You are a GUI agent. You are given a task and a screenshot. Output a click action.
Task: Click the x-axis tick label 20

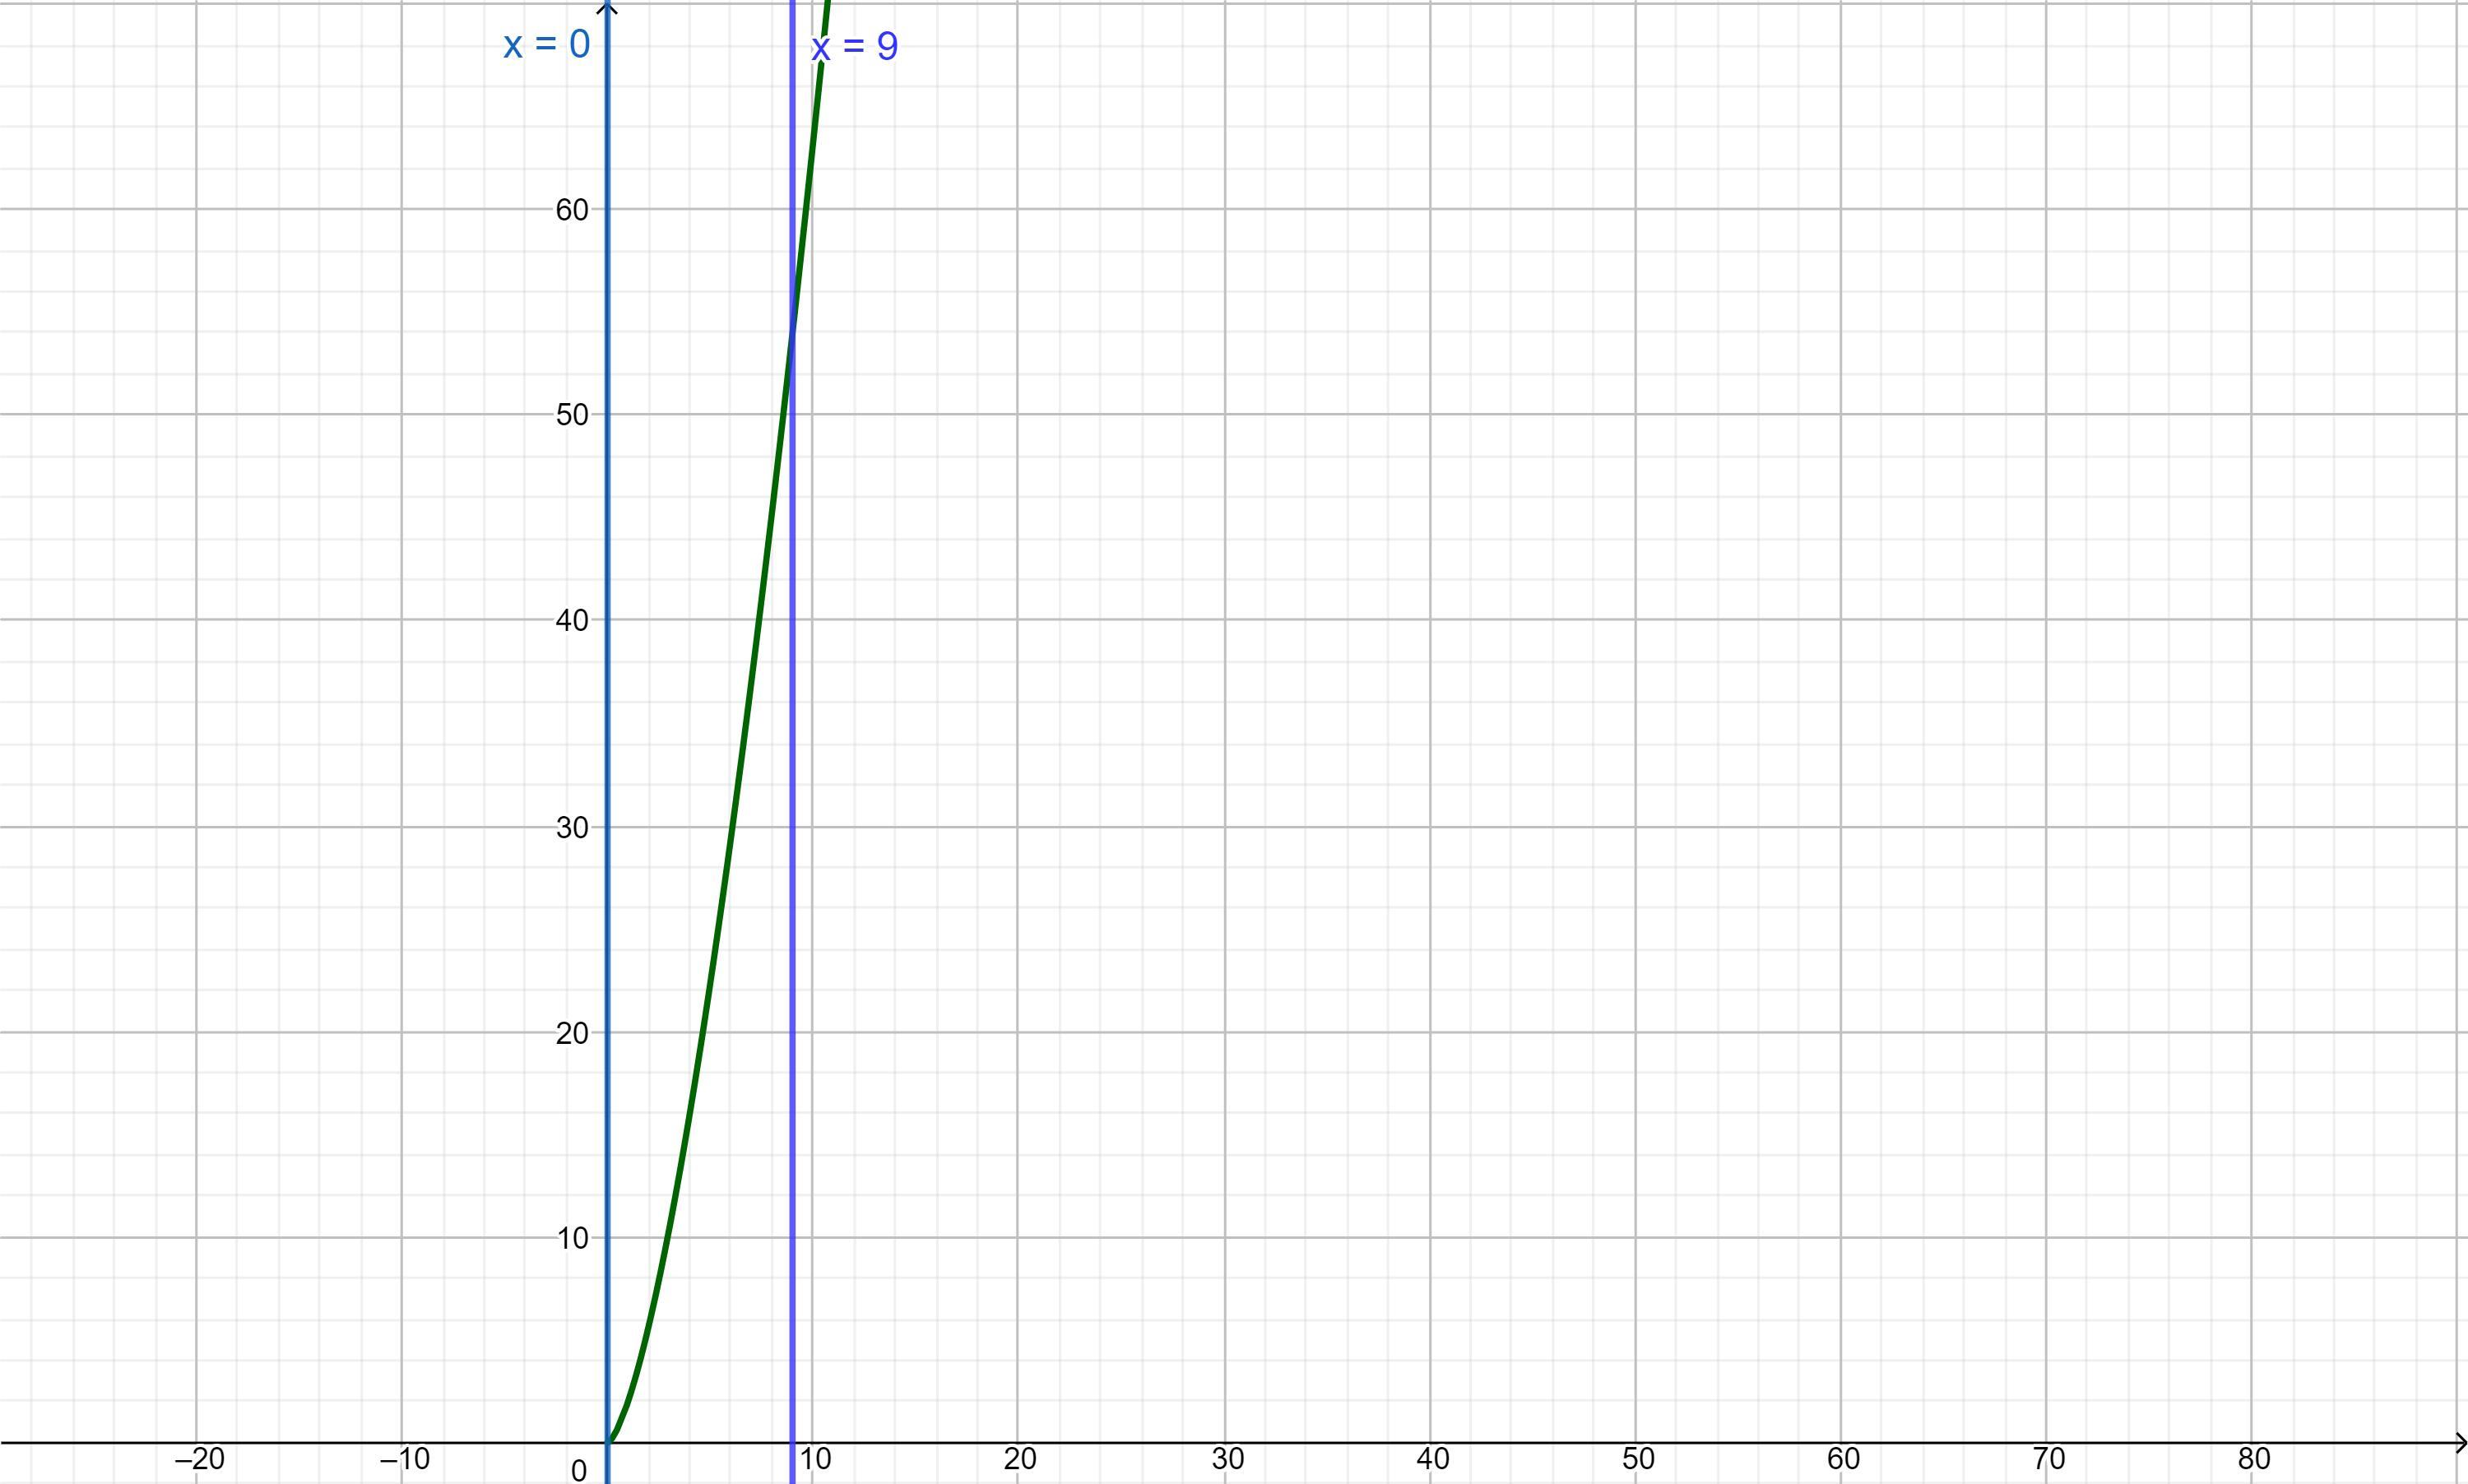pyautogui.click(x=1020, y=1459)
